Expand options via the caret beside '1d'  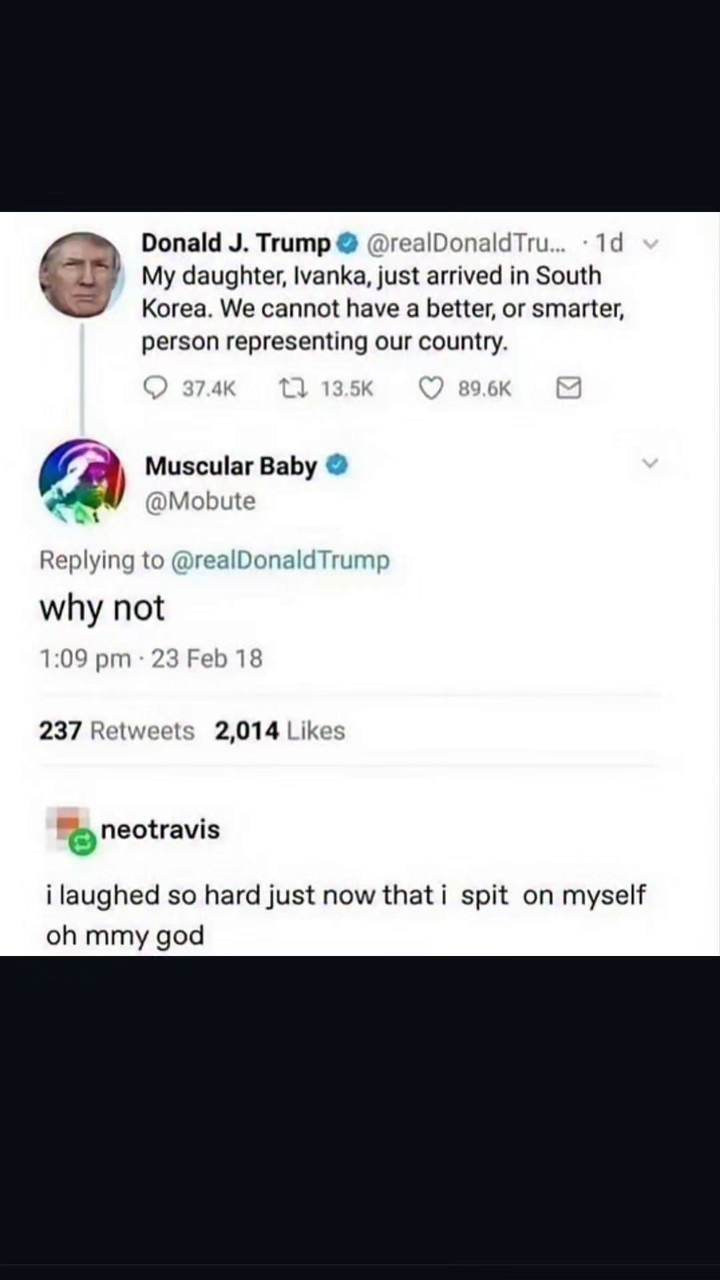pyautogui.click(x=650, y=242)
